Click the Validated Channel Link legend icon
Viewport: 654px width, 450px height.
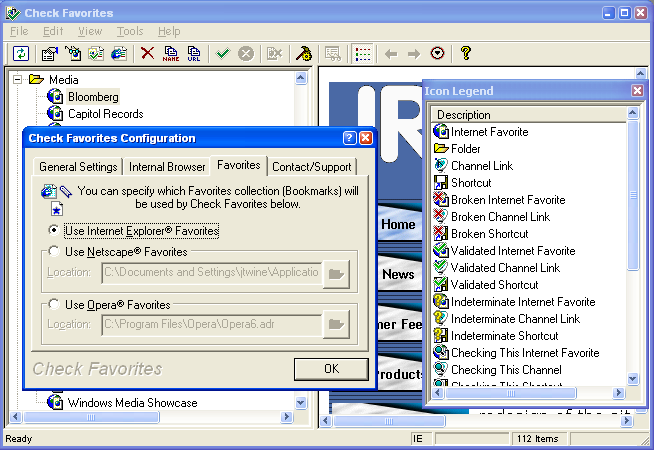(441, 267)
